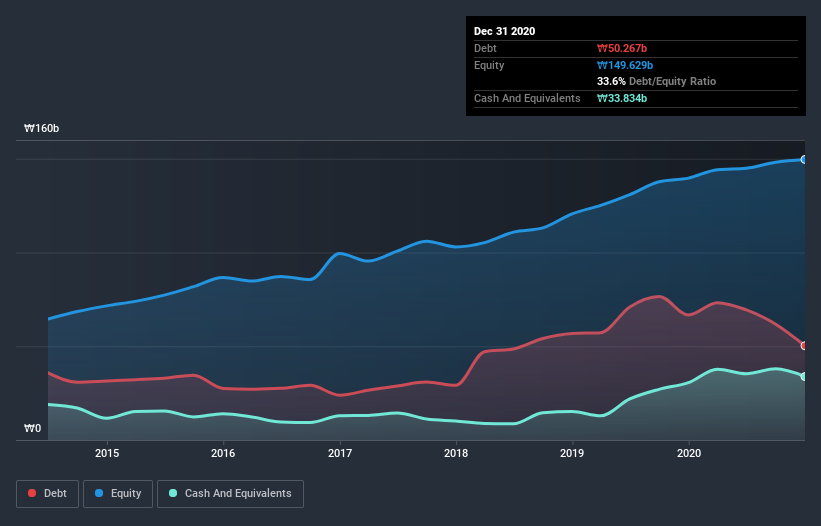Toggle the Equity series legend button
The height and width of the screenshot is (526, 821).
tap(118, 494)
